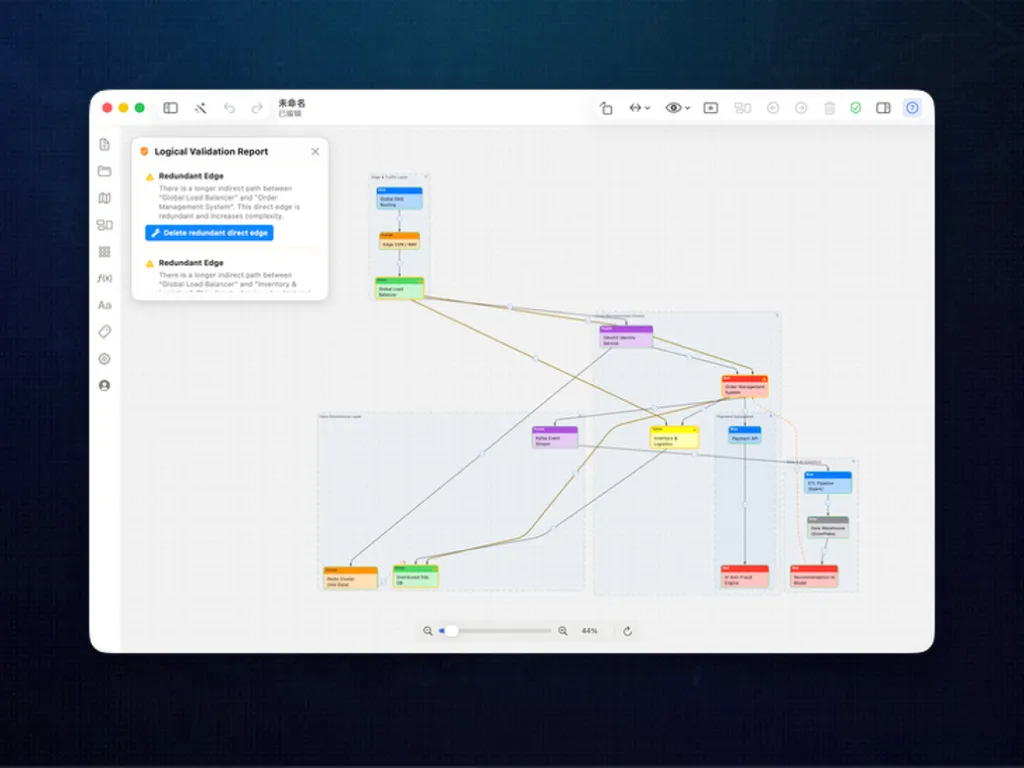The height and width of the screenshot is (768, 1024).
Task: Open the user account icon in sidebar
Action: [x=104, y=385]
